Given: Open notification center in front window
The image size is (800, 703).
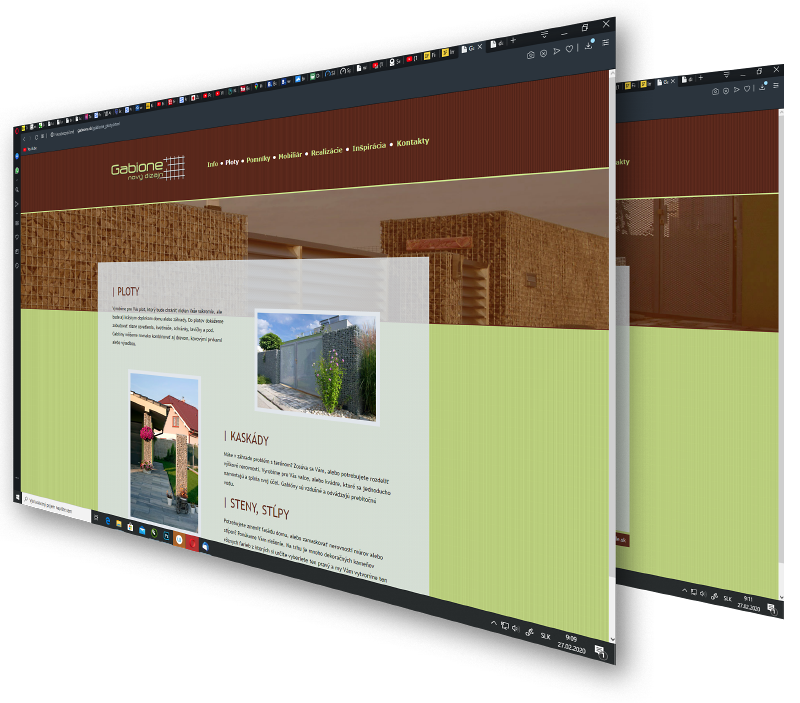Looking at the screenshot, I should pyautogui.click(x=601, y=651).
